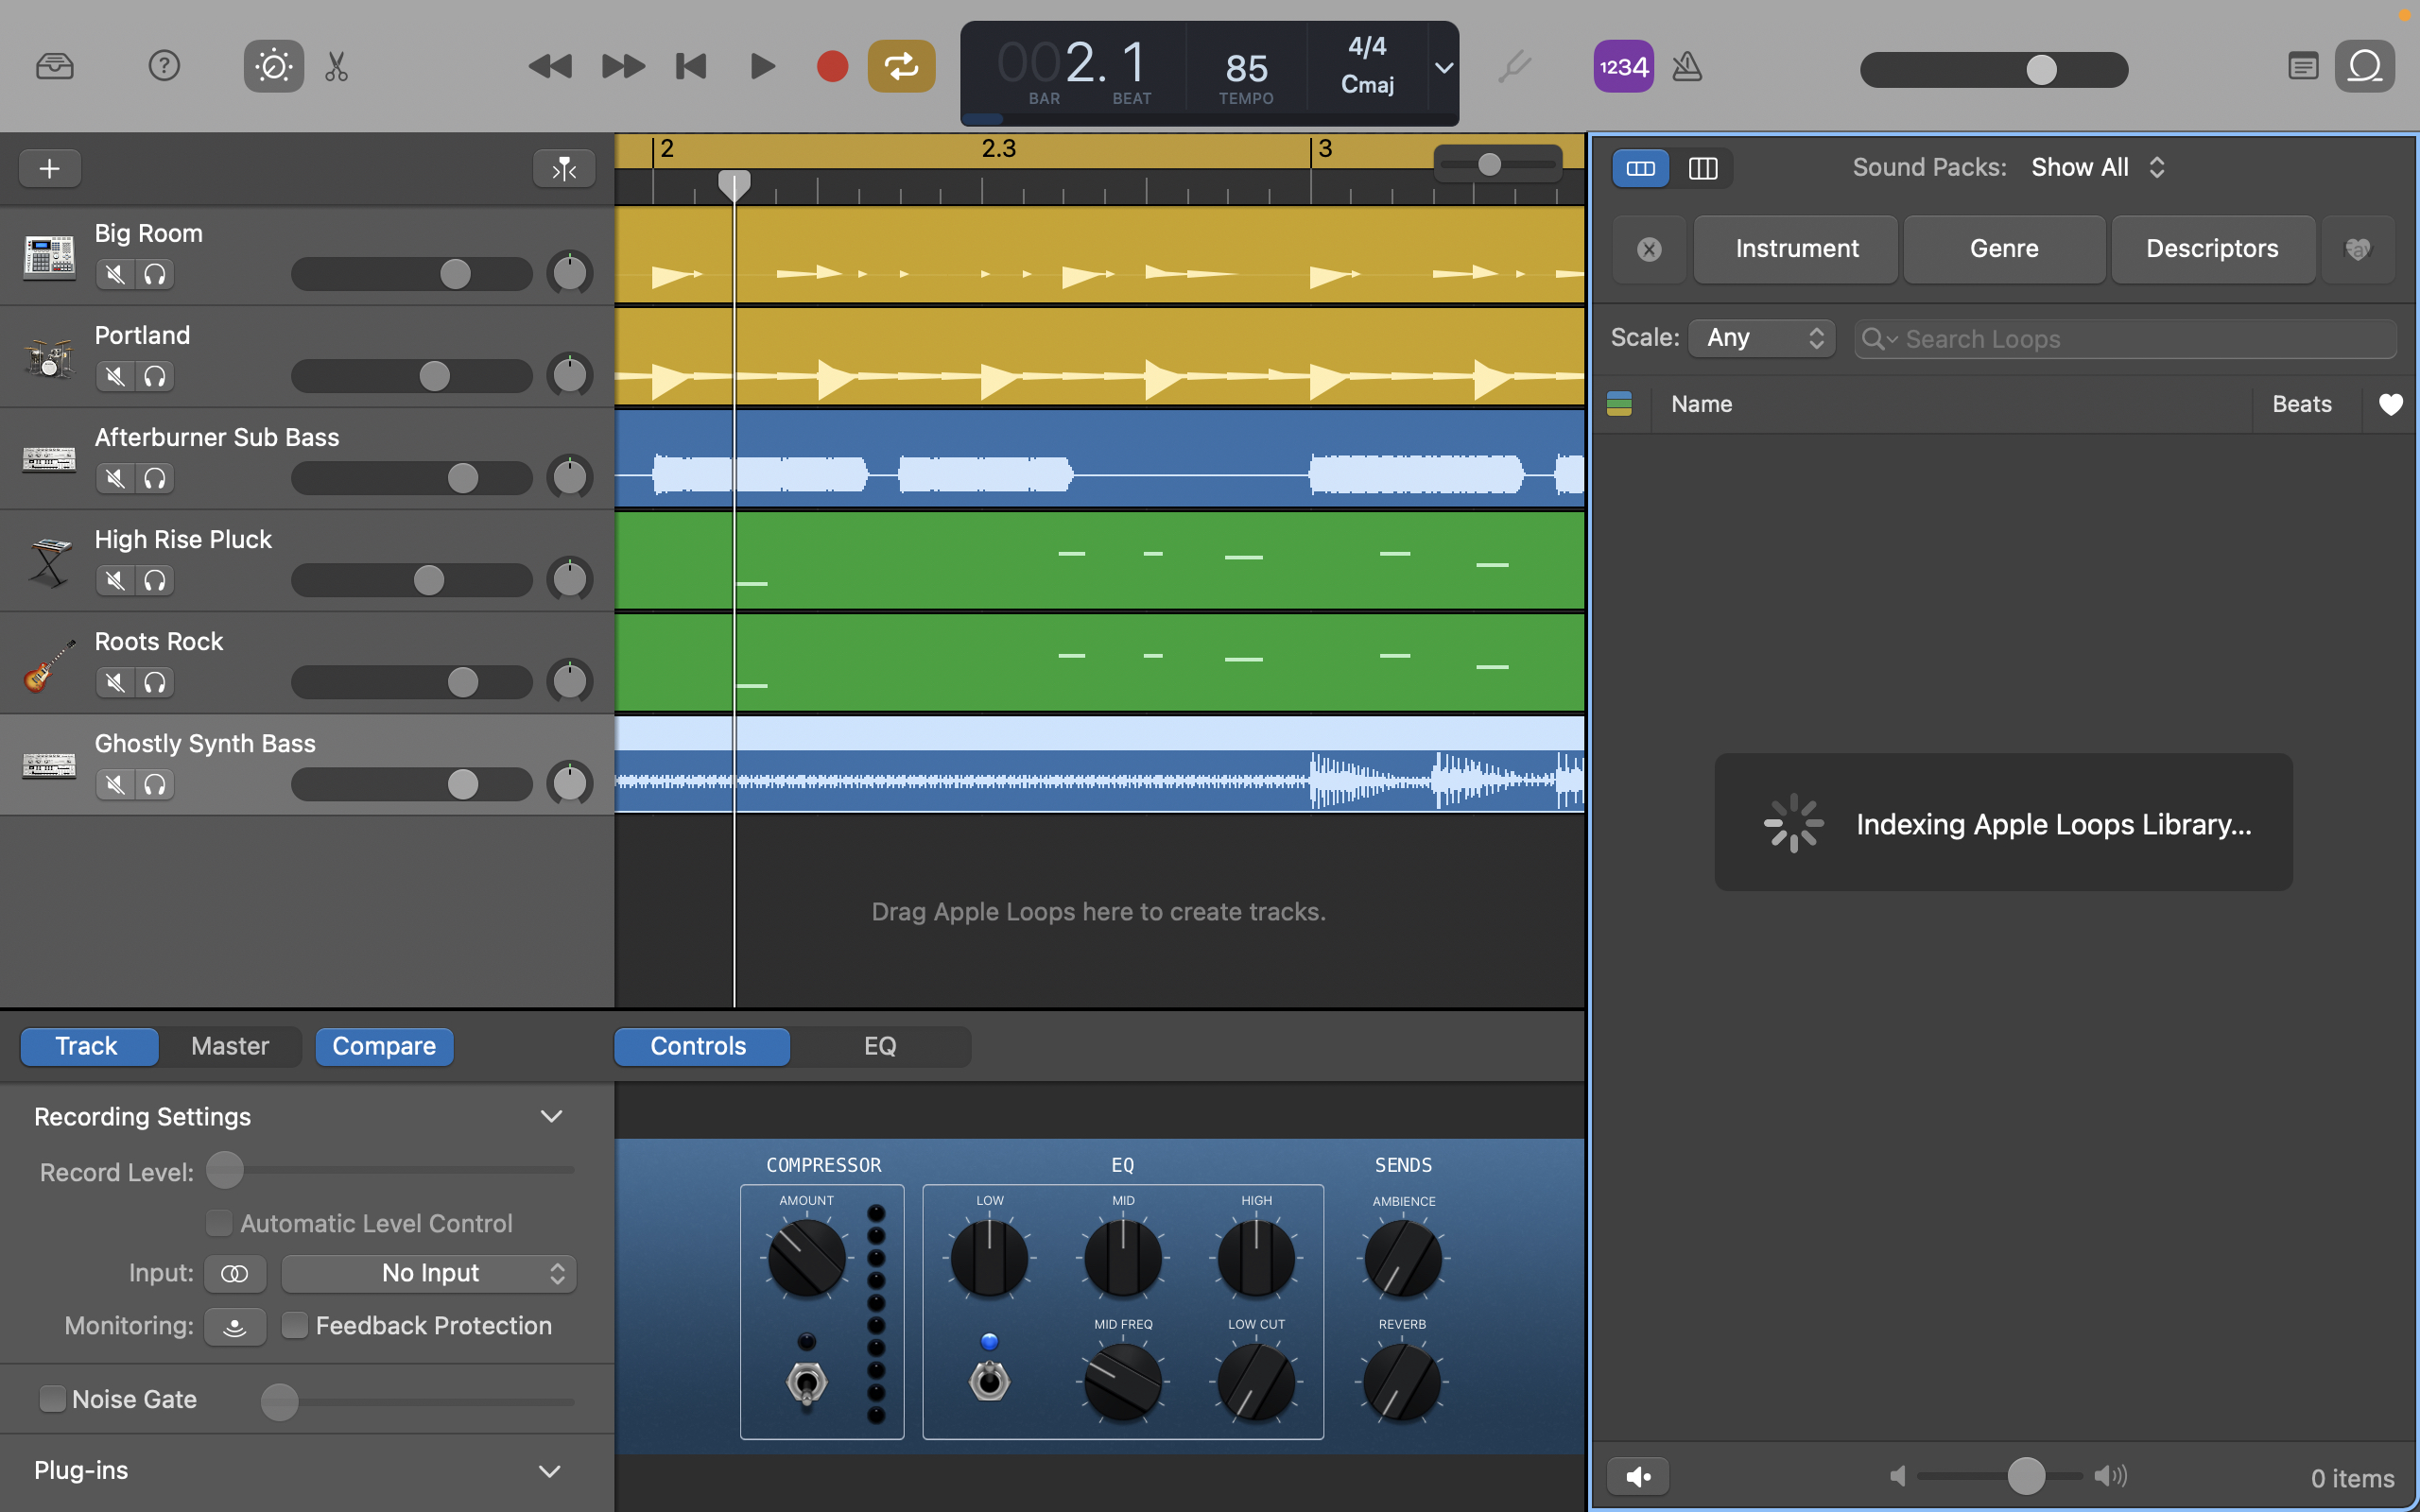Click the Instrument filter button
Viewport: 2420px width, 1512px height.
click(x=1796, y=248)
